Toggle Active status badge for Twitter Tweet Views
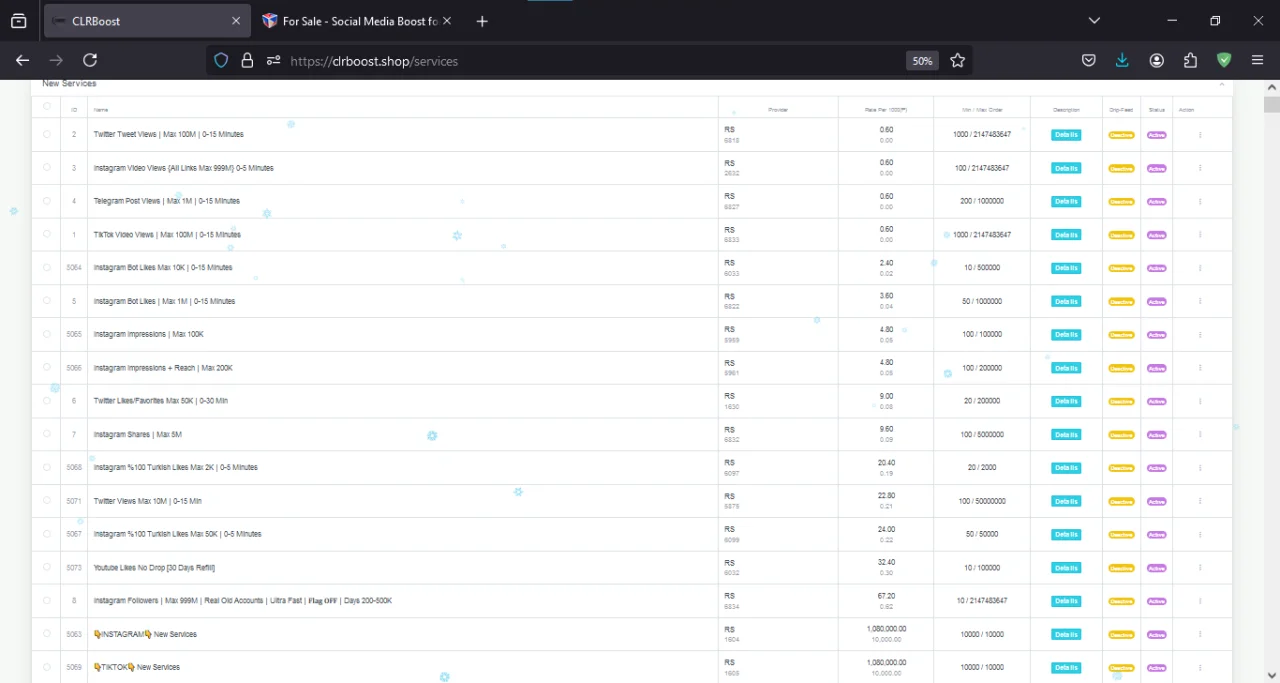The image size is (1280, 683). click(1157, 134)
